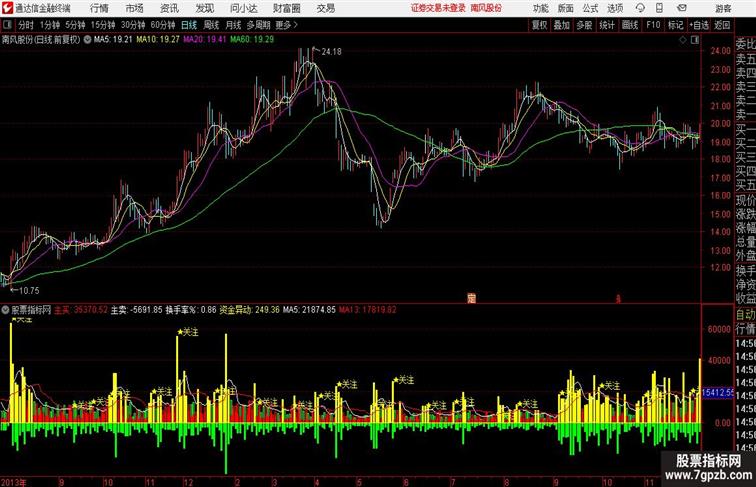Open the 选项 menu
This screenshot has width=756, height=487.
[615, 8]
